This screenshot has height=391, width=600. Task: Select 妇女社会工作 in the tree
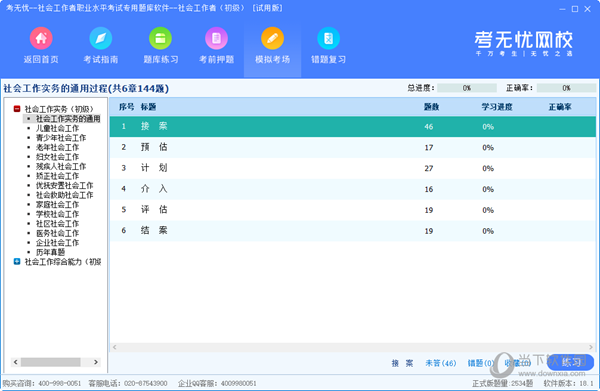57,157
